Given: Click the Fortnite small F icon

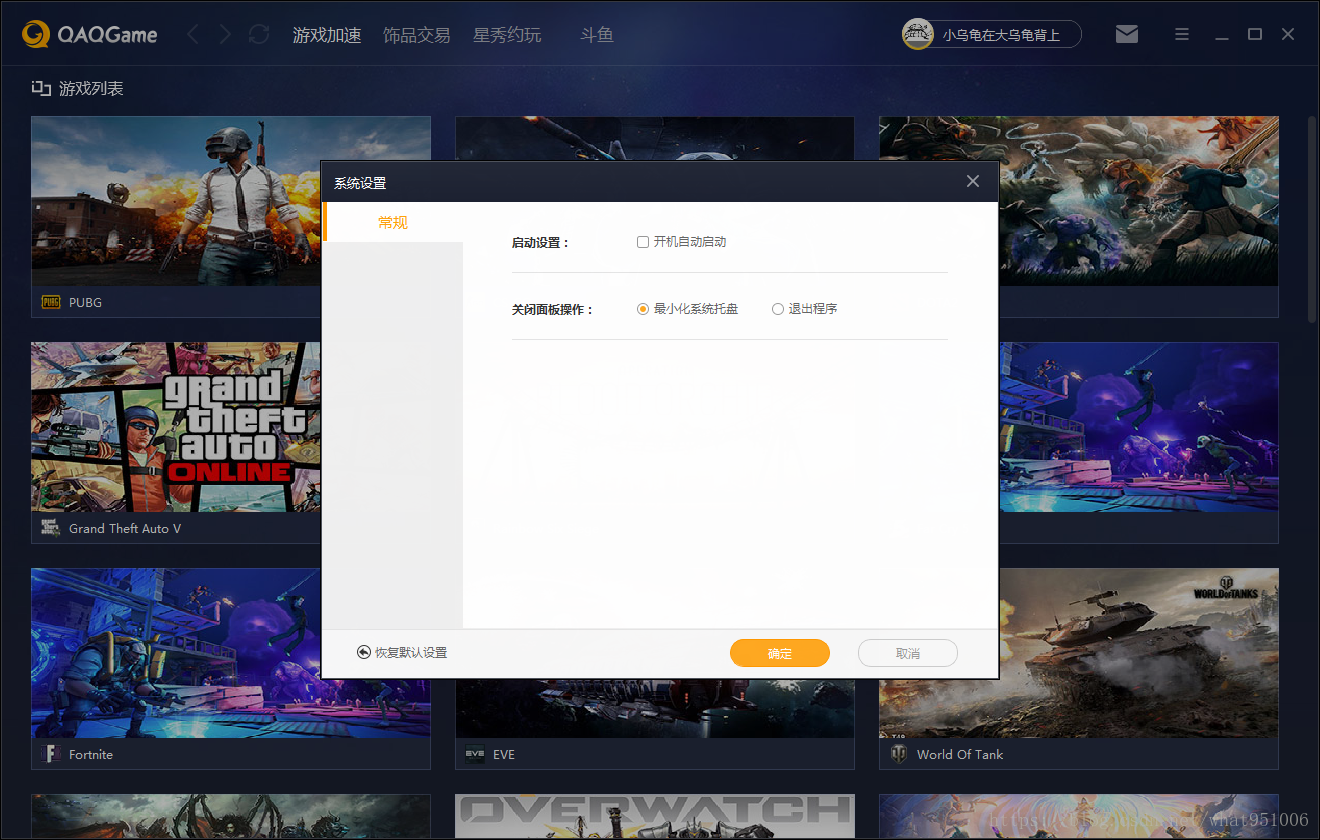Looking at the screenshot, I should click(x=51, y=754).
